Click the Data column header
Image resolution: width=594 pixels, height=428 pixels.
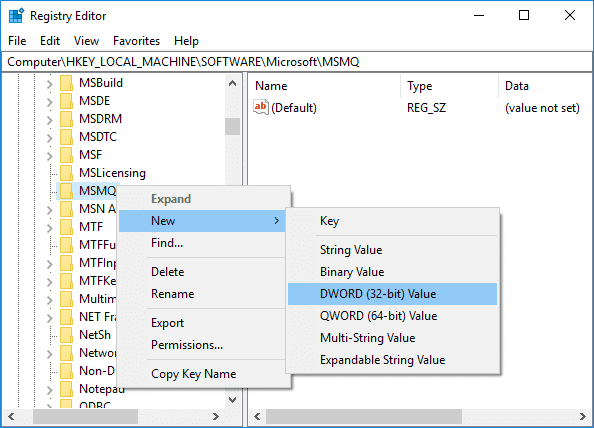[546, 86]
